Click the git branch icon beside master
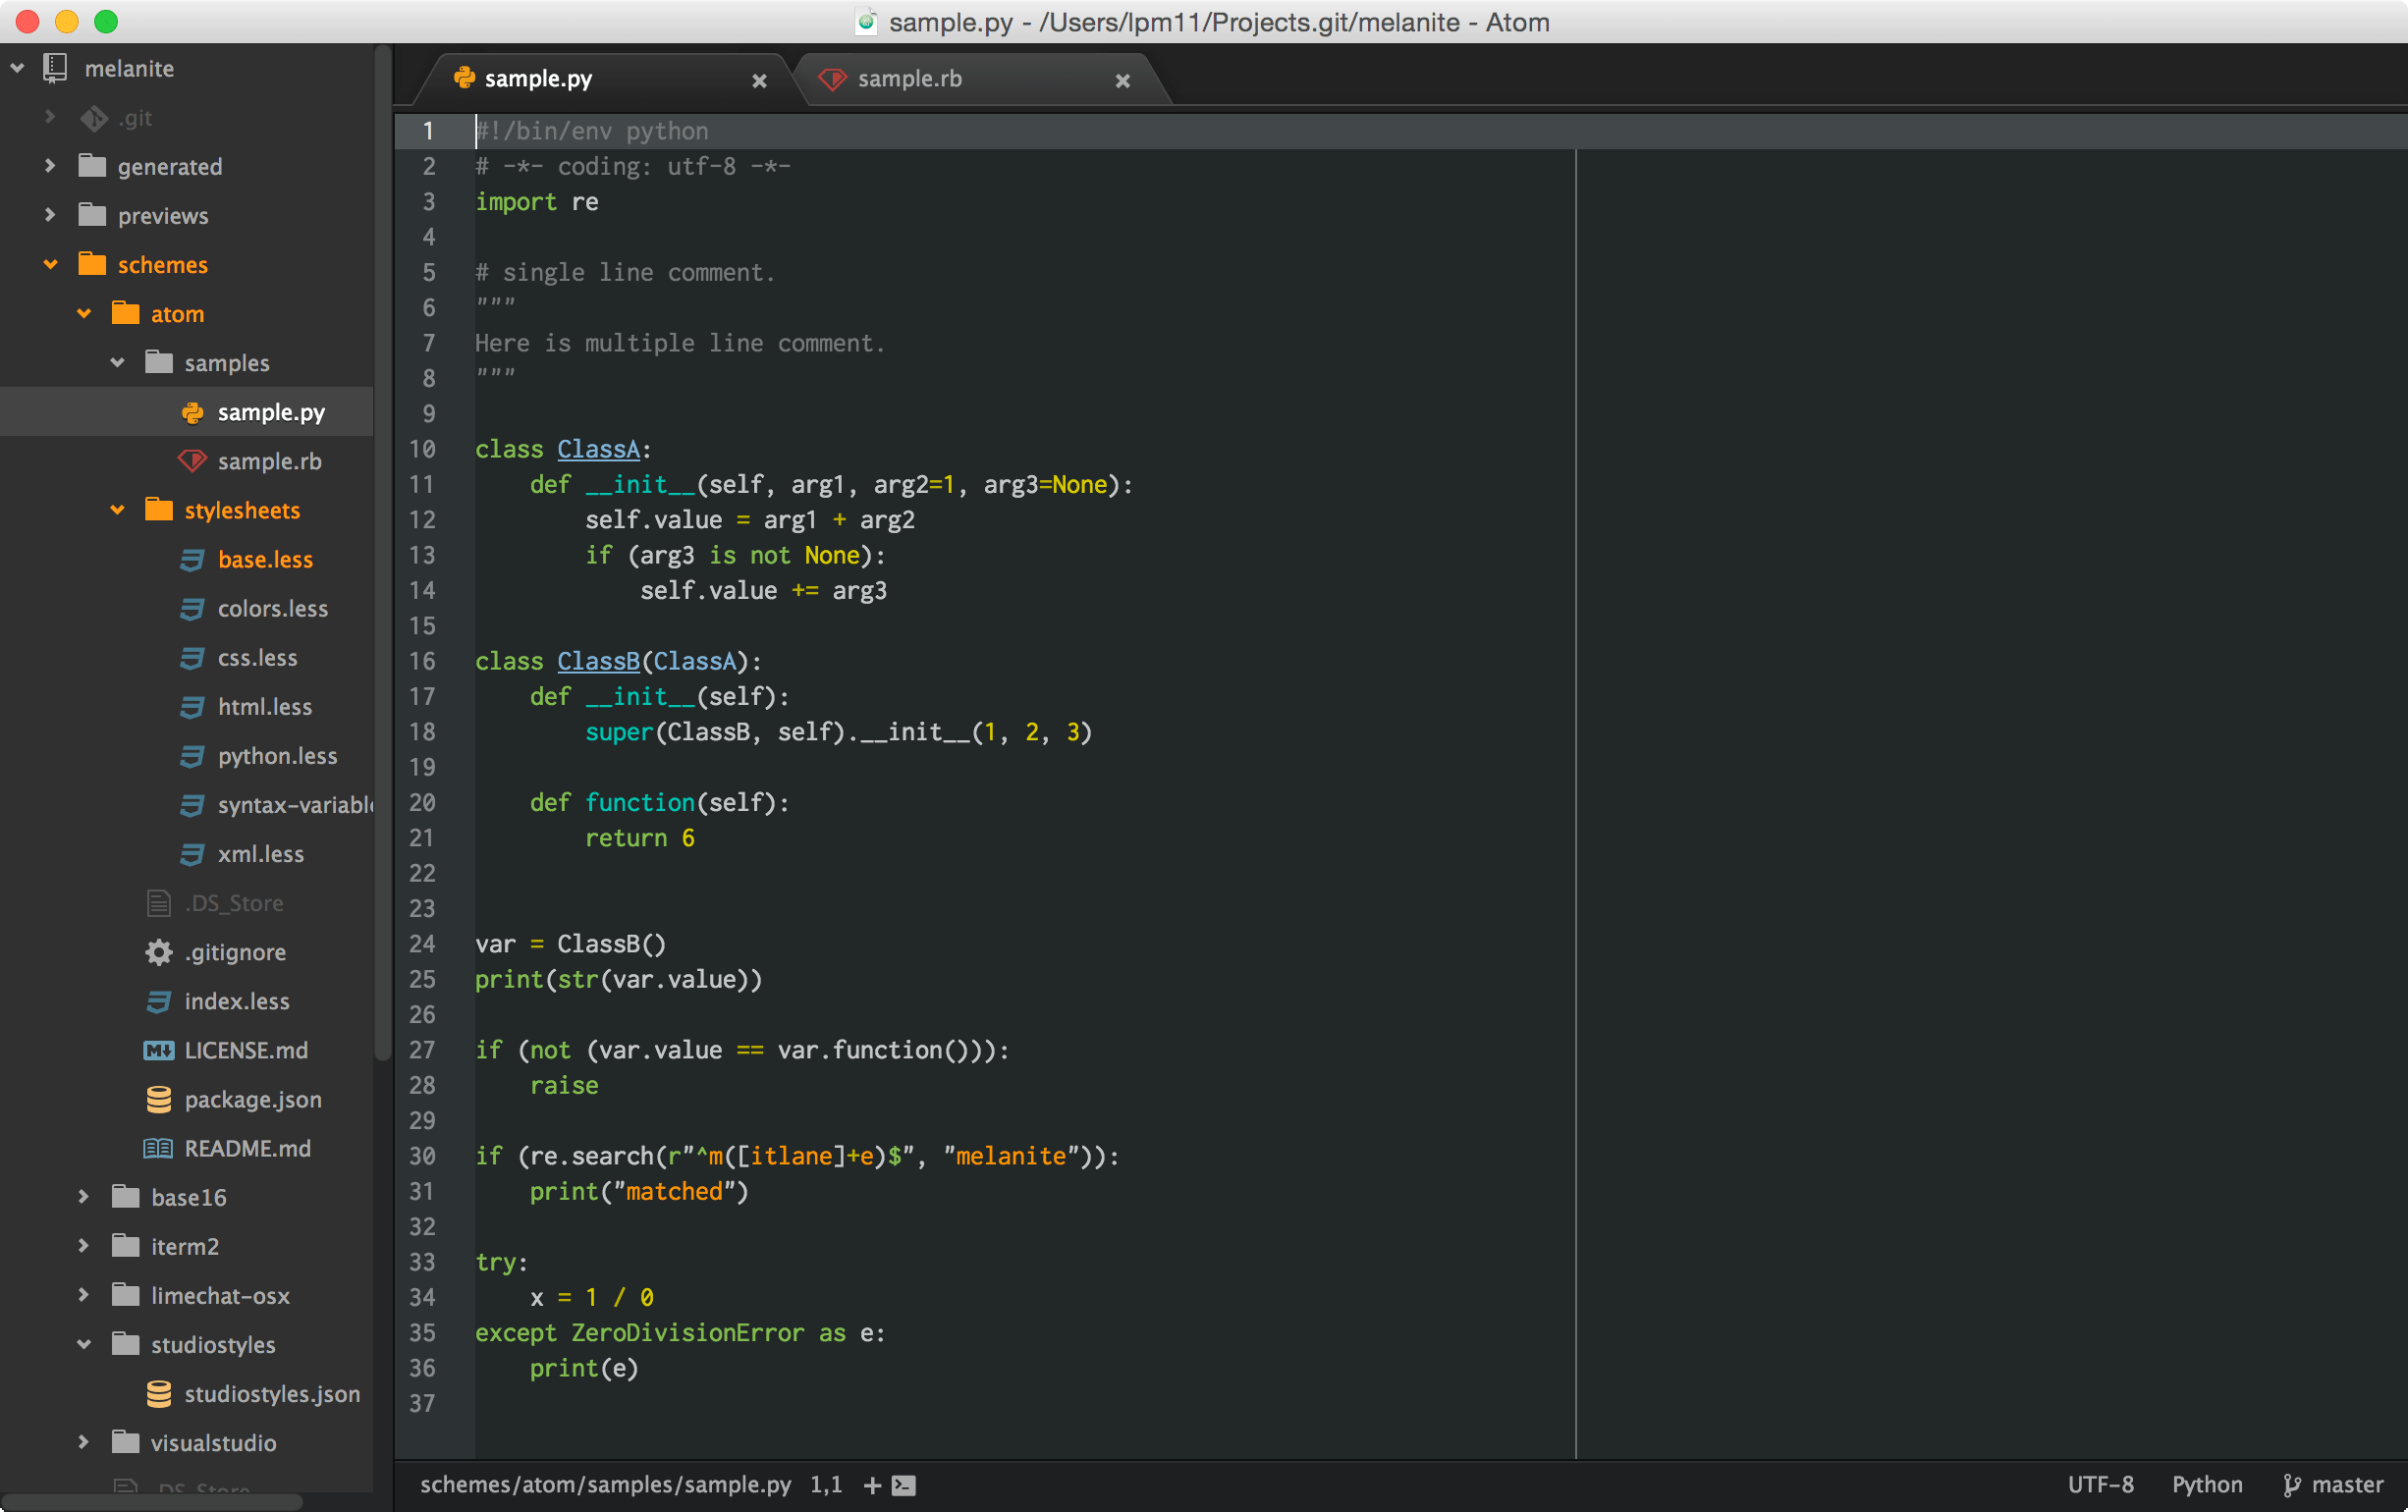2408x1512 pixels. point(2292,1485)
